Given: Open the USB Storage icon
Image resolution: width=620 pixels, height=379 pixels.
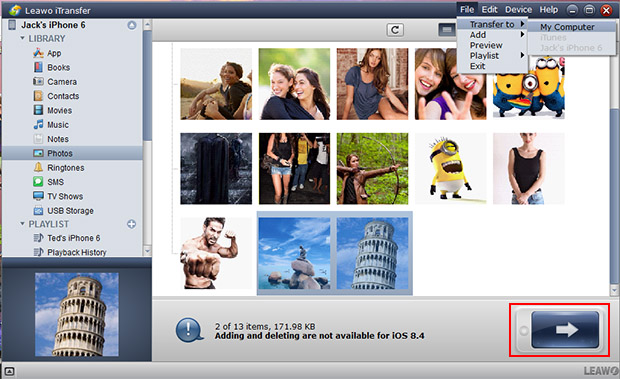Looking at the screenshot, I should pos(38,210).
